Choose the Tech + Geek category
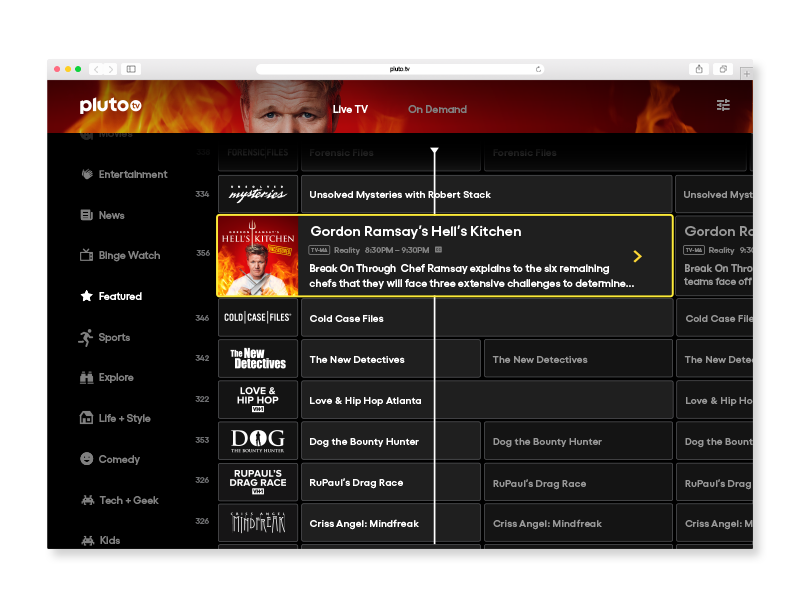800x600 pixels. [90, 500]
